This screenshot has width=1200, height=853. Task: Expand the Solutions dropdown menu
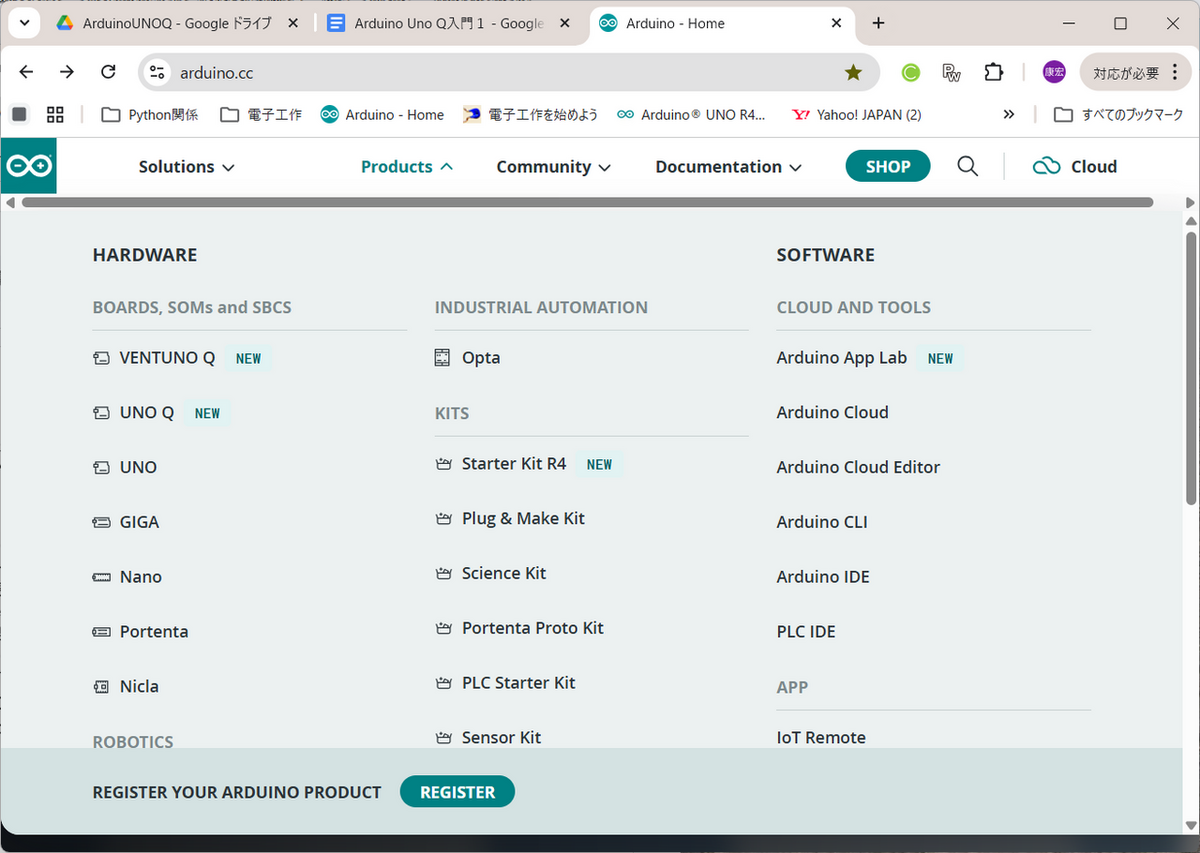[186, 167]
